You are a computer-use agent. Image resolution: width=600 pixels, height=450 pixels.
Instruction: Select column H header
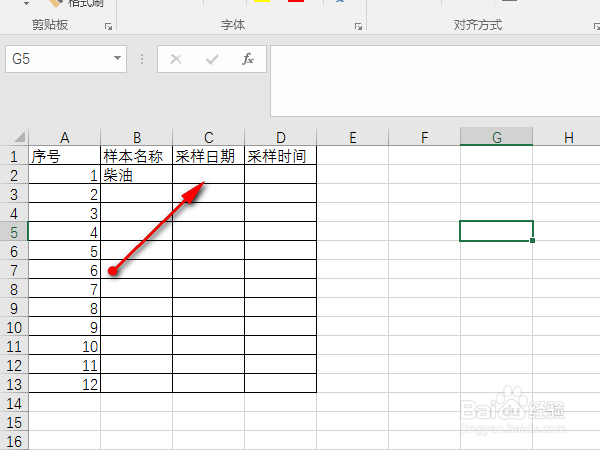(x=568, y=137)
